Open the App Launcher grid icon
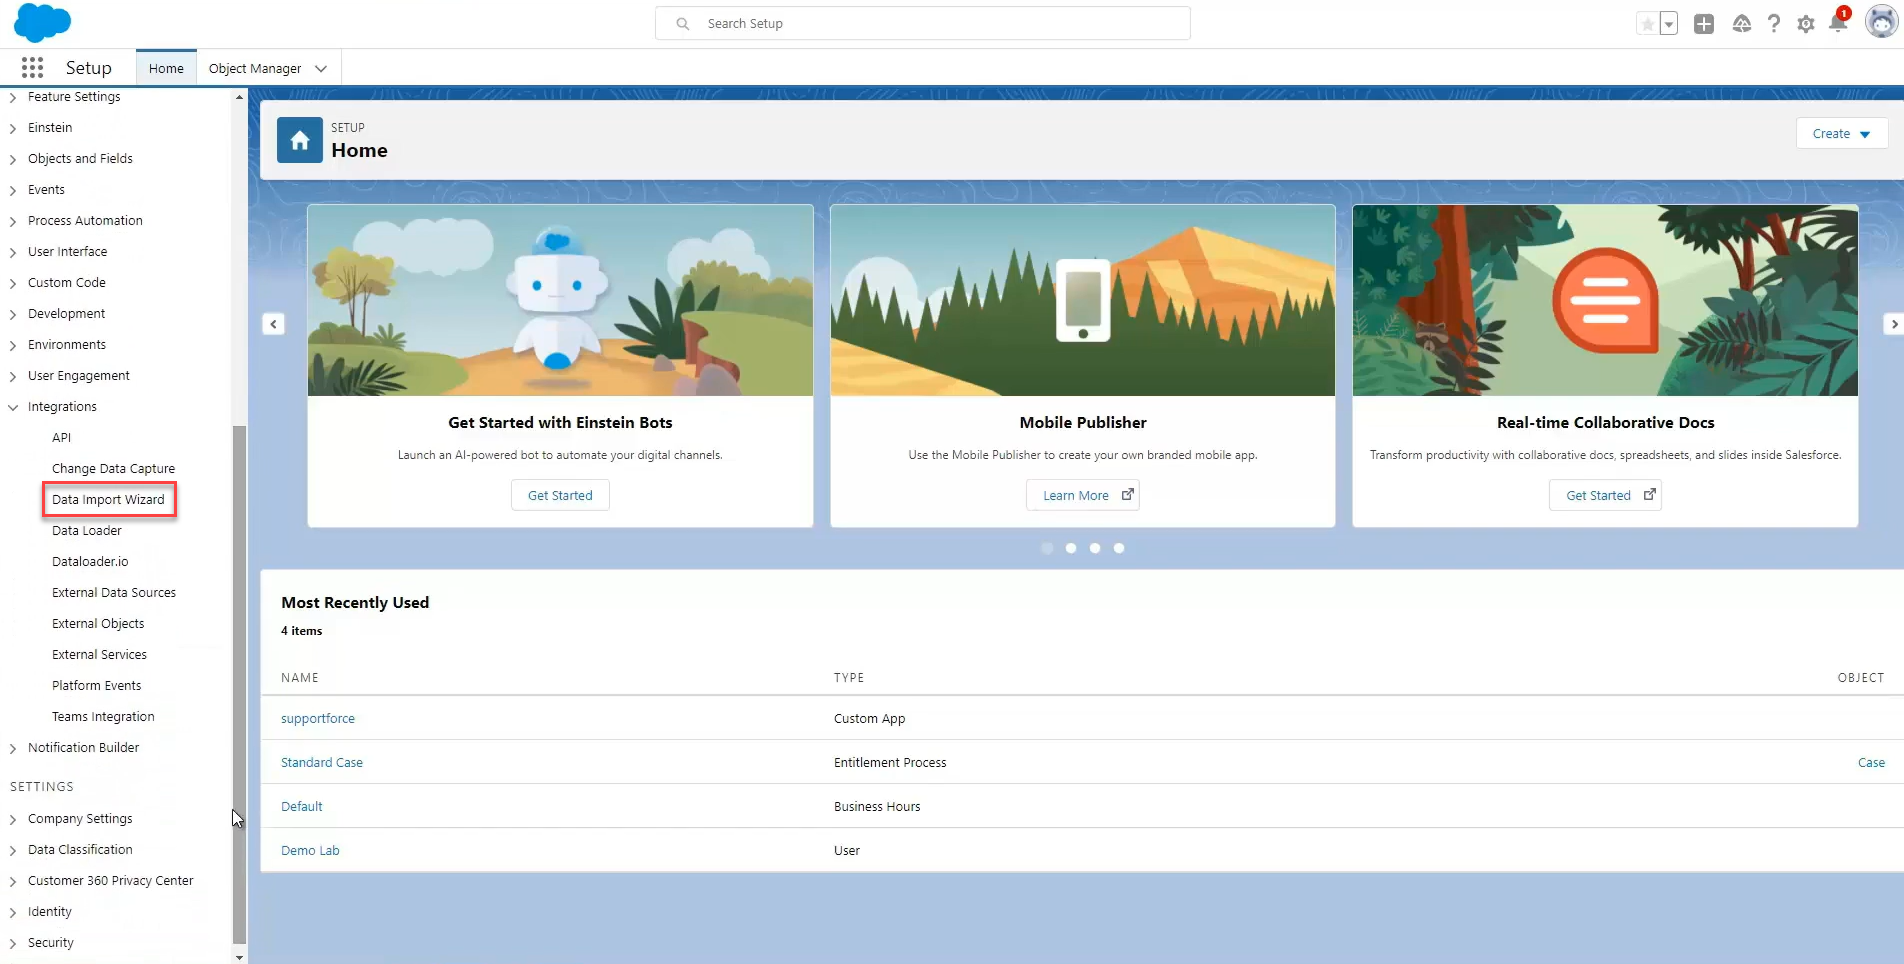Image resolution: width=1904 pixels, height=964 pixels. (x=32, y=68)
